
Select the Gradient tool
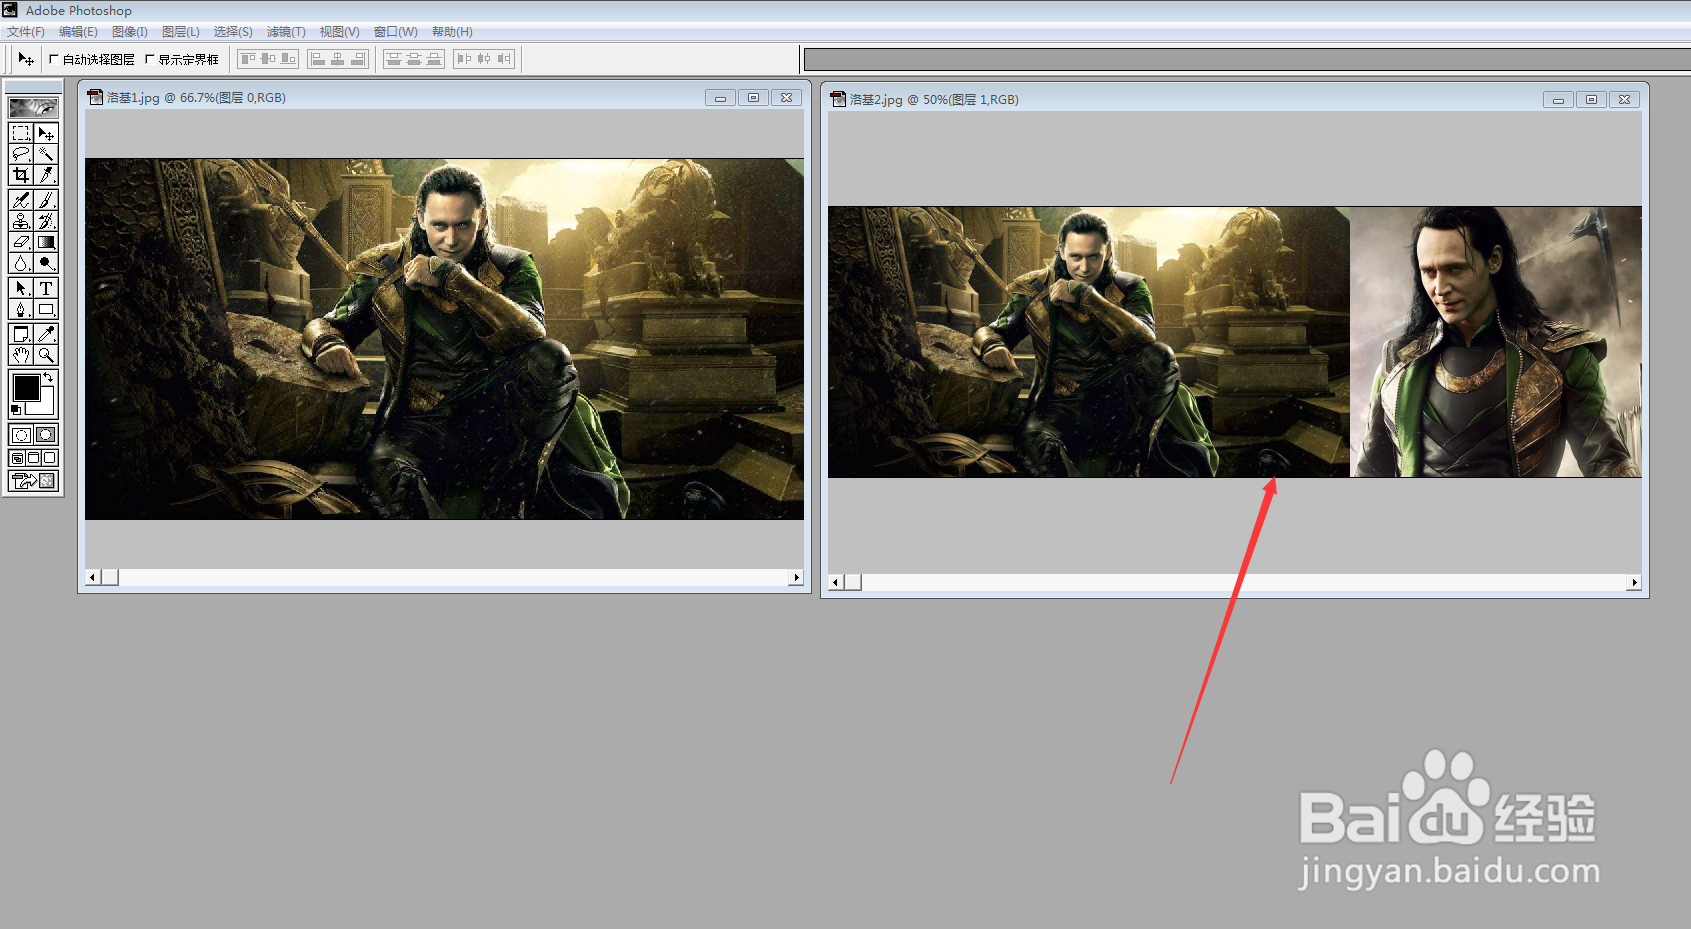point(46,242)
